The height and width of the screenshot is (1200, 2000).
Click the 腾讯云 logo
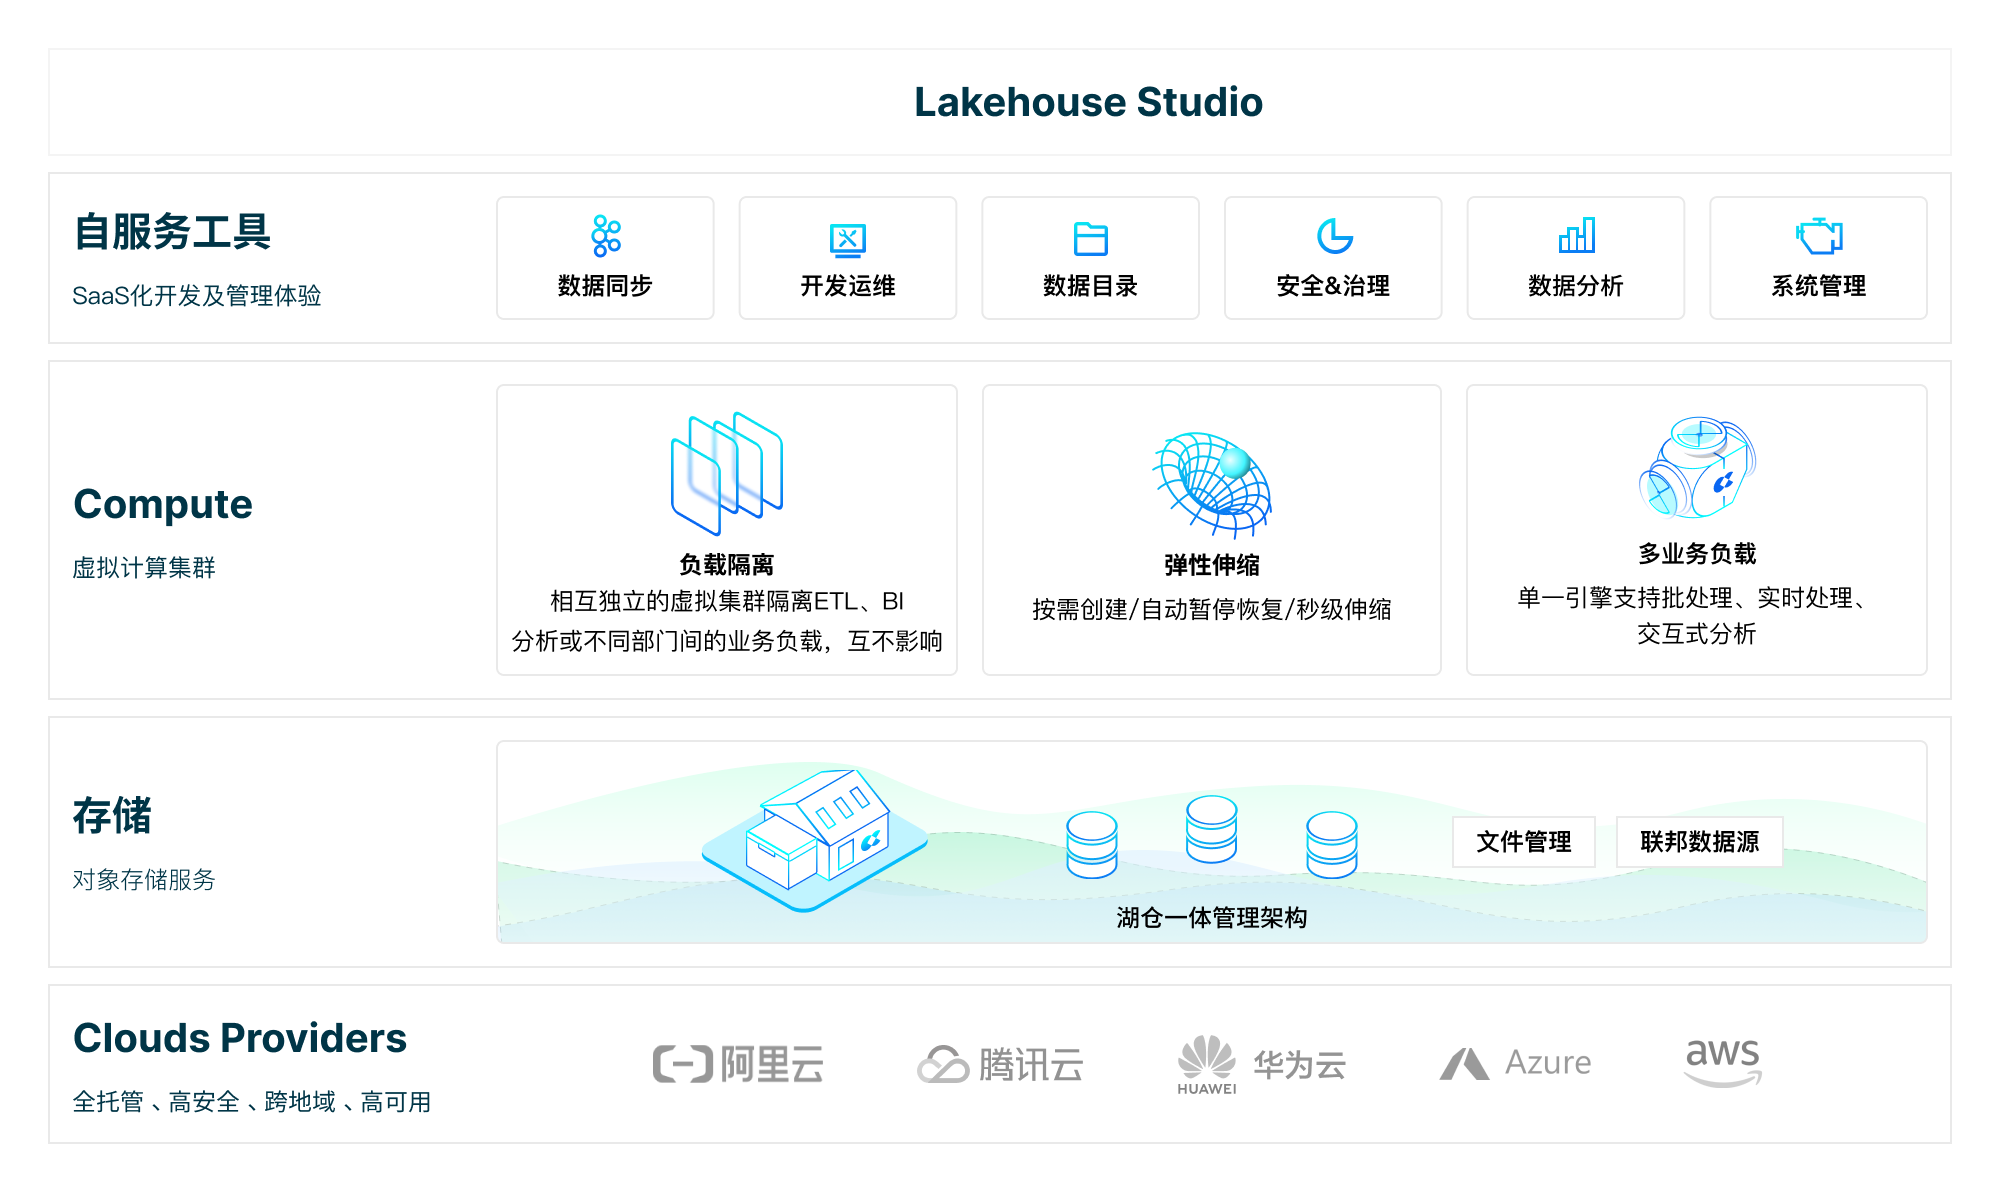pyautogui.click(x=1000, y=1065)
